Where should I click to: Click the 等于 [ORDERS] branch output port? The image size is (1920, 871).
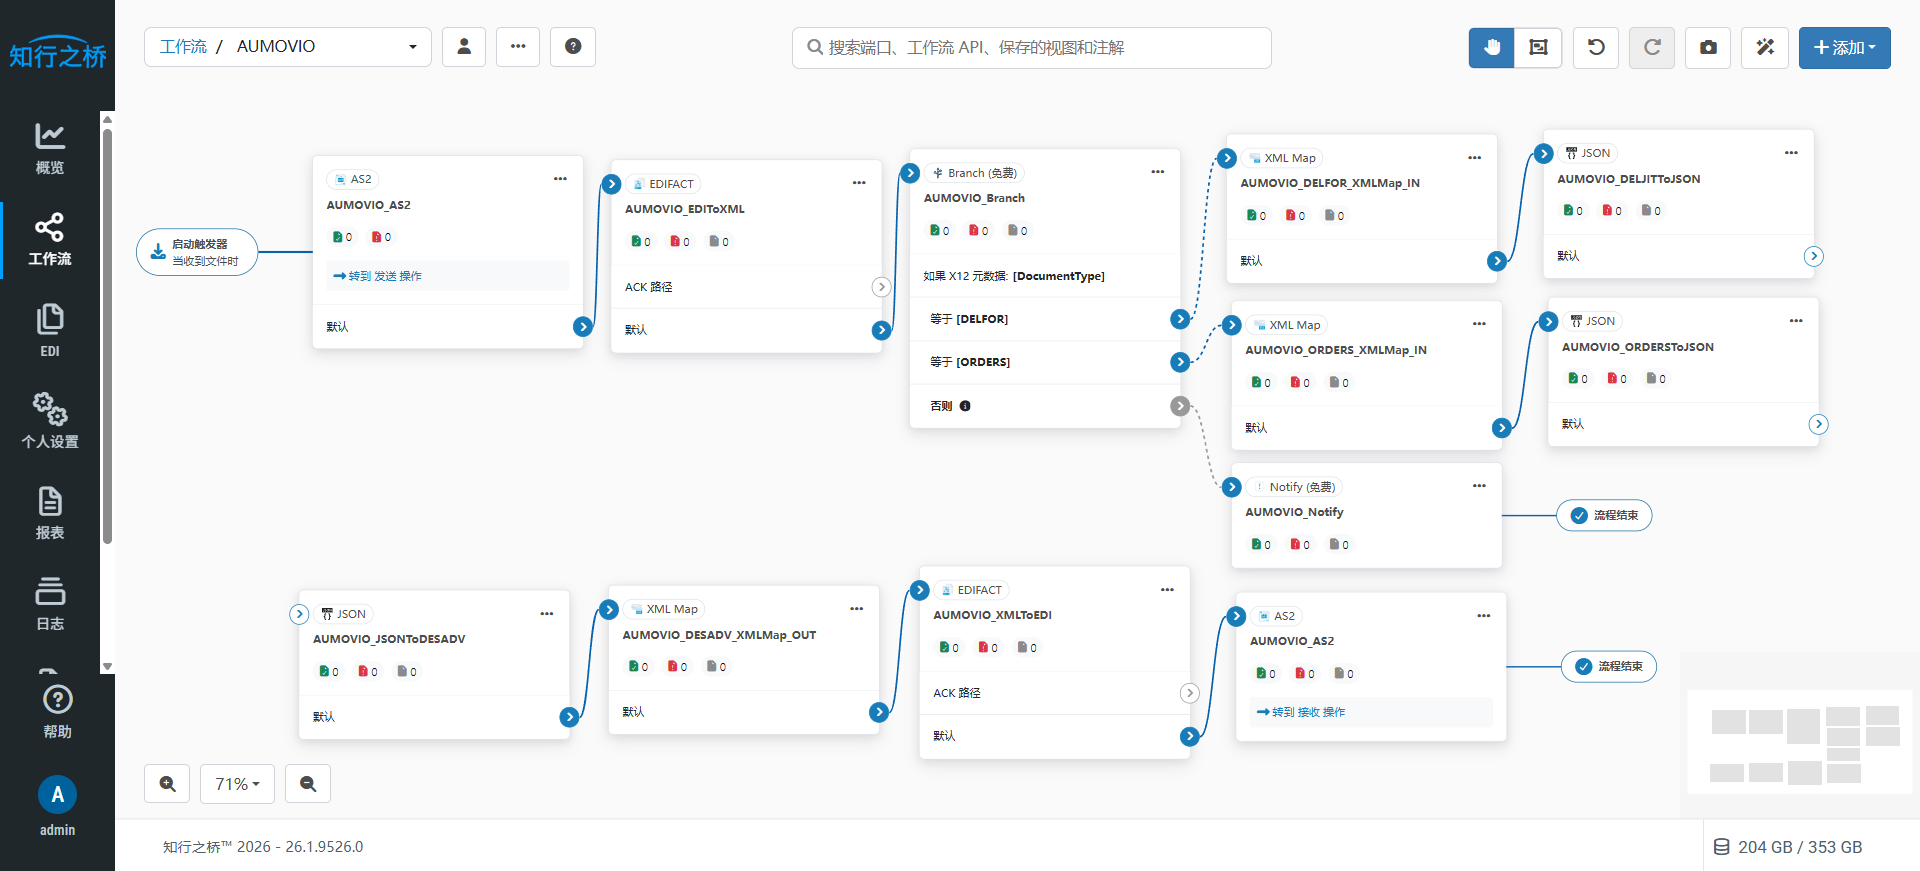[x=1180, y=362]
